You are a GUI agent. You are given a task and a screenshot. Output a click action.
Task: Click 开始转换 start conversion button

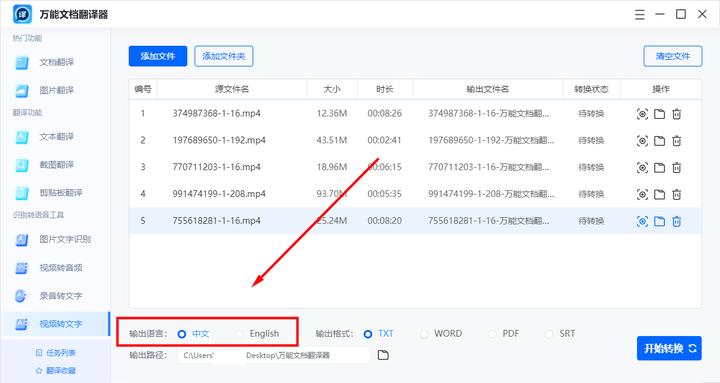[x=669, y=348]
